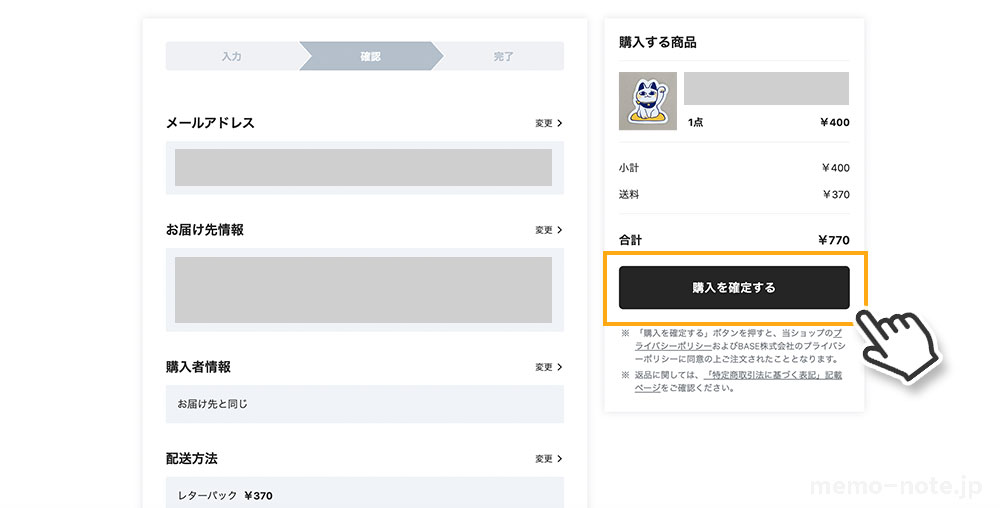Select the 入力 step in progress bar

(232, 56)
